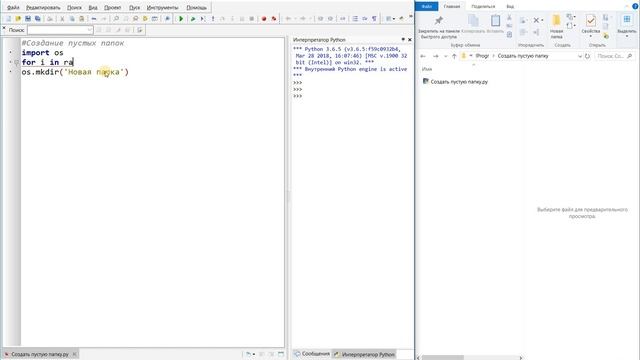This screenshot has height=360, width=640.
Task: Open the Delete dropdown arrow in Explorer ribbon
Action: pyautogui.click(x=542, y=20)
